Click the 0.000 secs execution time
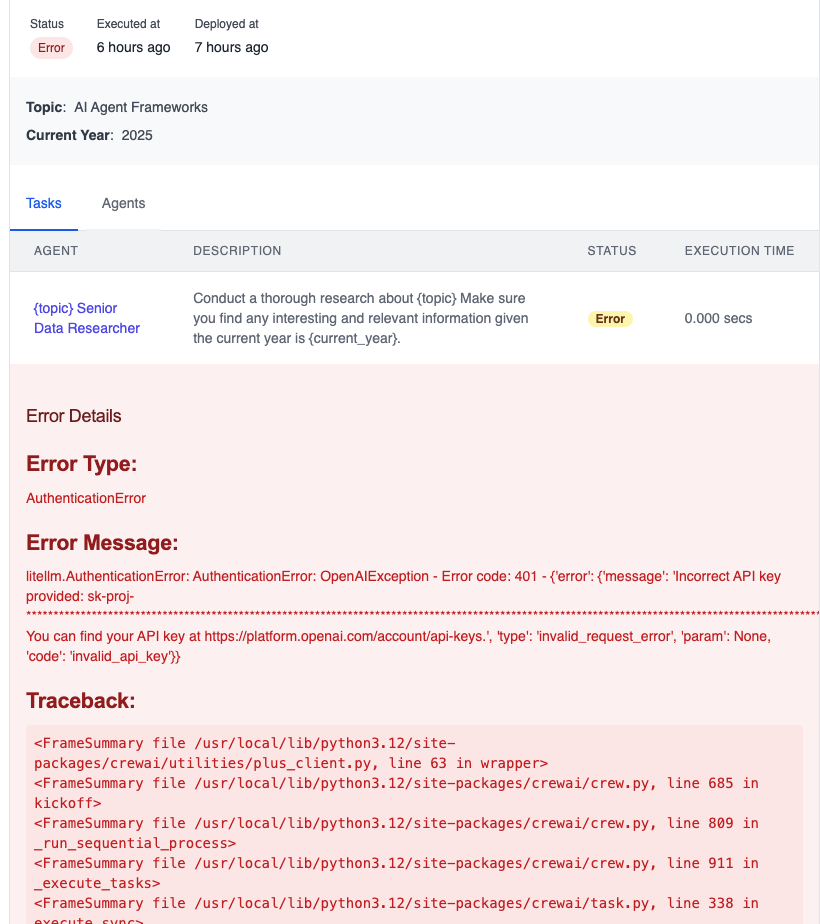The image size is (820, 924). 718,319
